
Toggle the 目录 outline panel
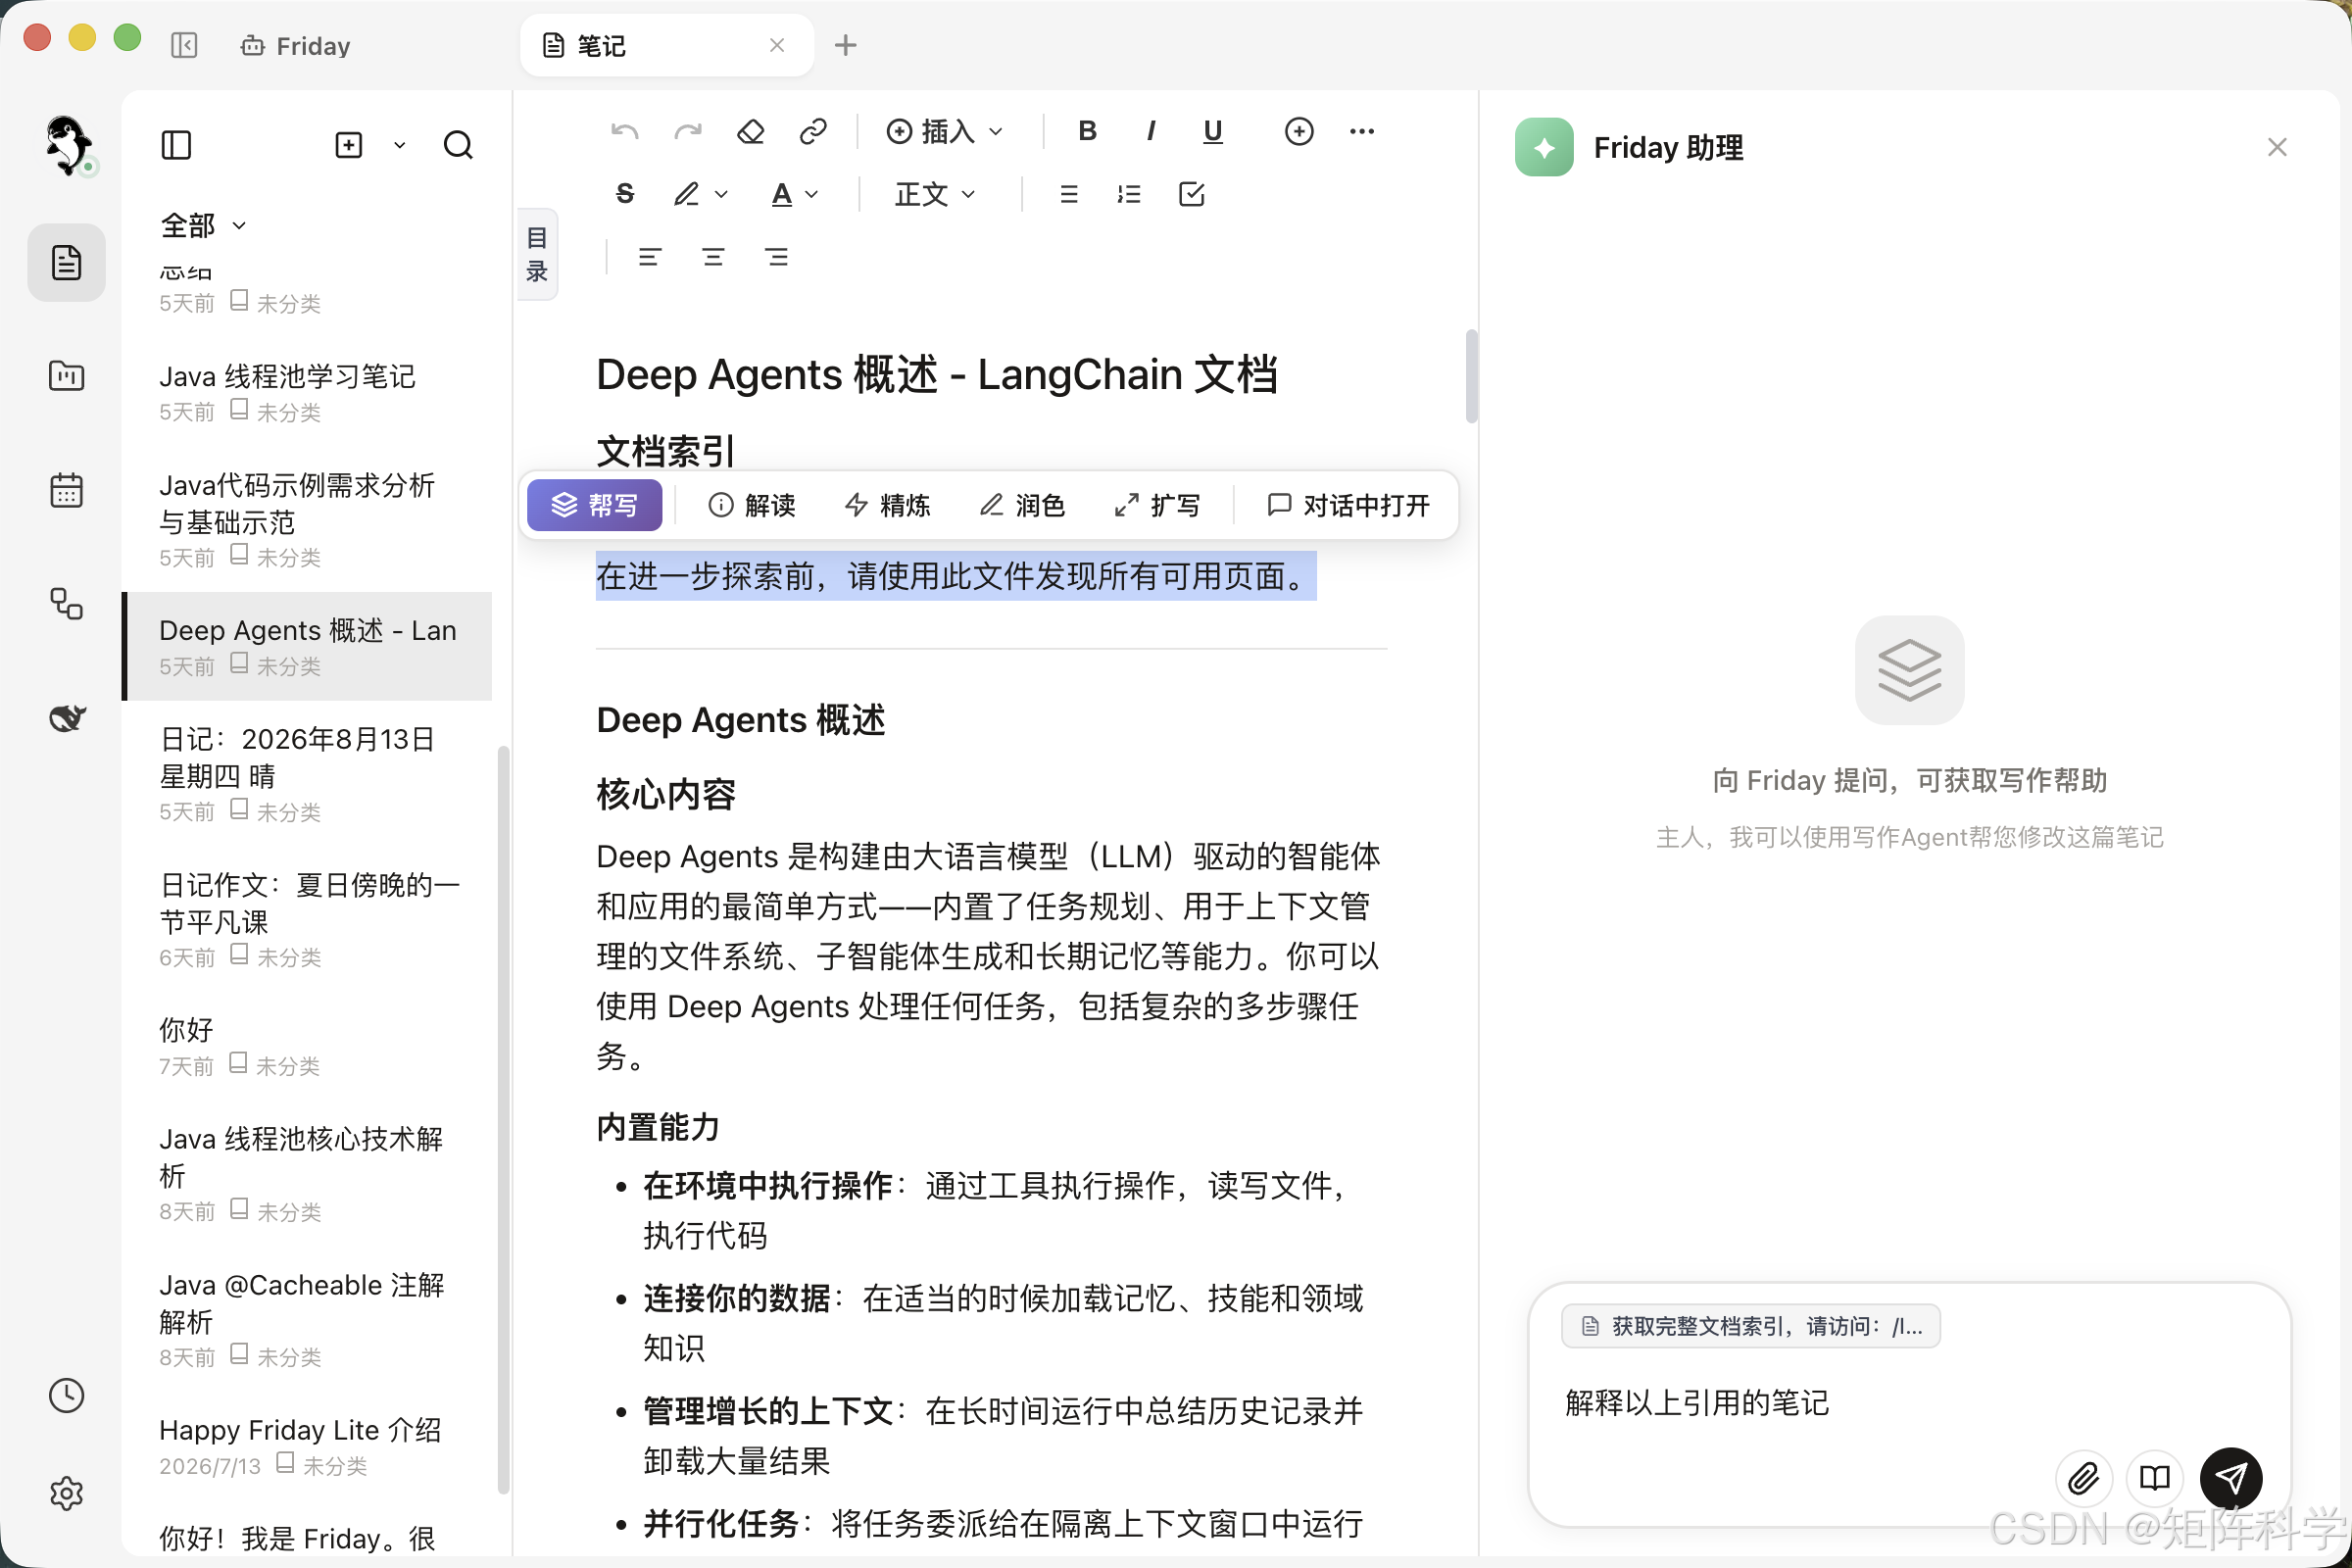pyautogui.click(x=537, y=254)
